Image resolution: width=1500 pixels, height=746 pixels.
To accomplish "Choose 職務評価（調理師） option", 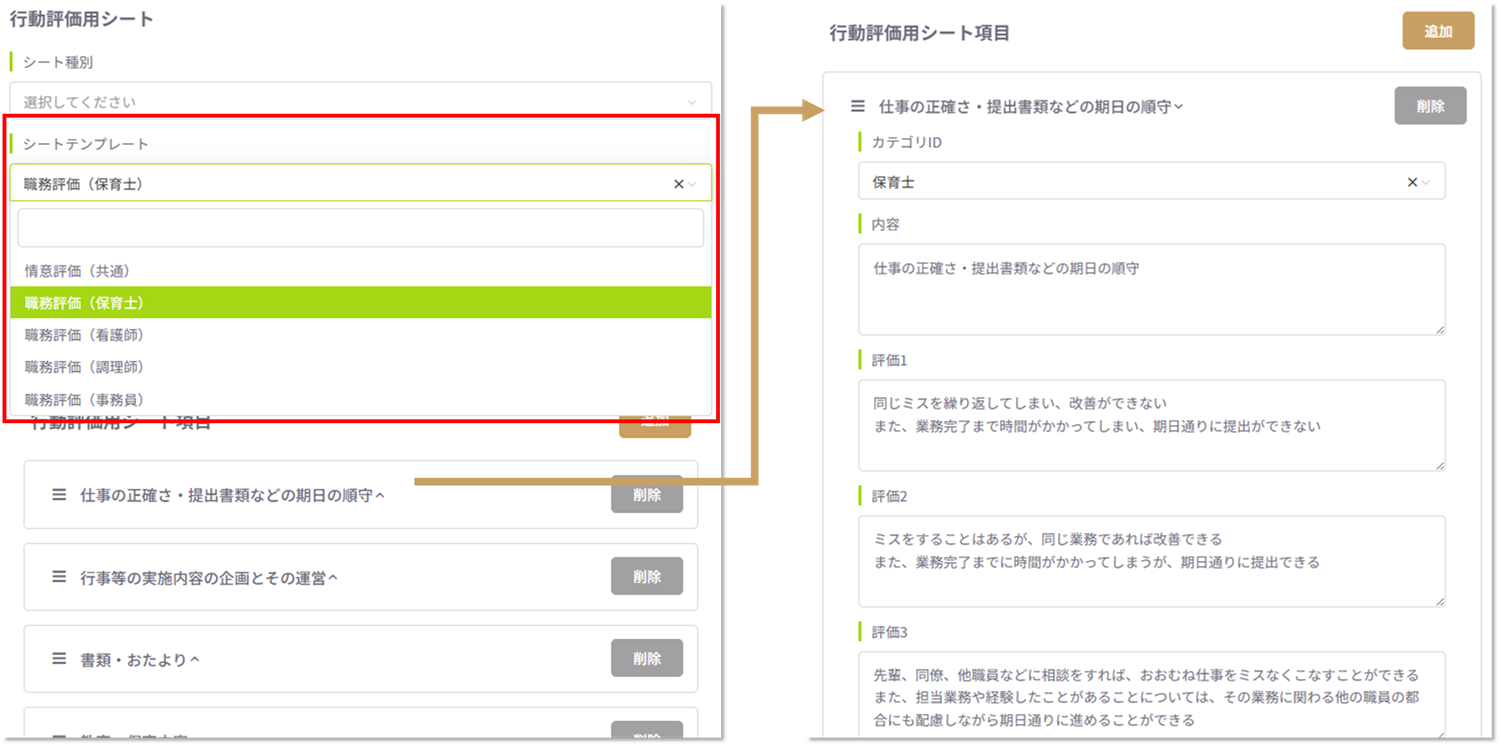I will pos(84,367).
